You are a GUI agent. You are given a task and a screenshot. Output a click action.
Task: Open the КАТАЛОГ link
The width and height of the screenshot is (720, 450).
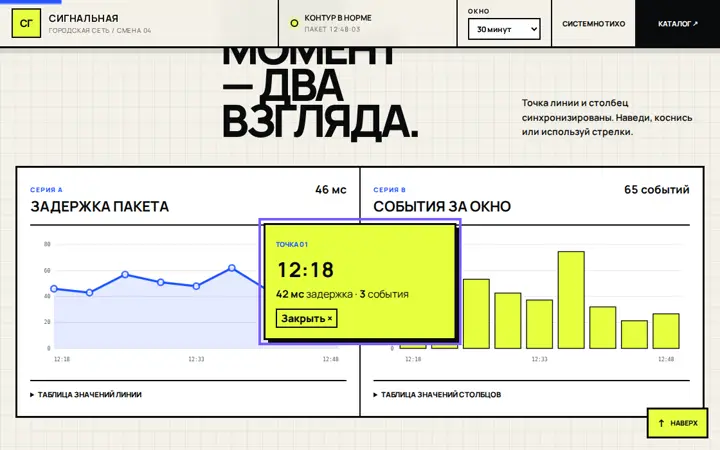pyautogui.click(x=677, y=23)
